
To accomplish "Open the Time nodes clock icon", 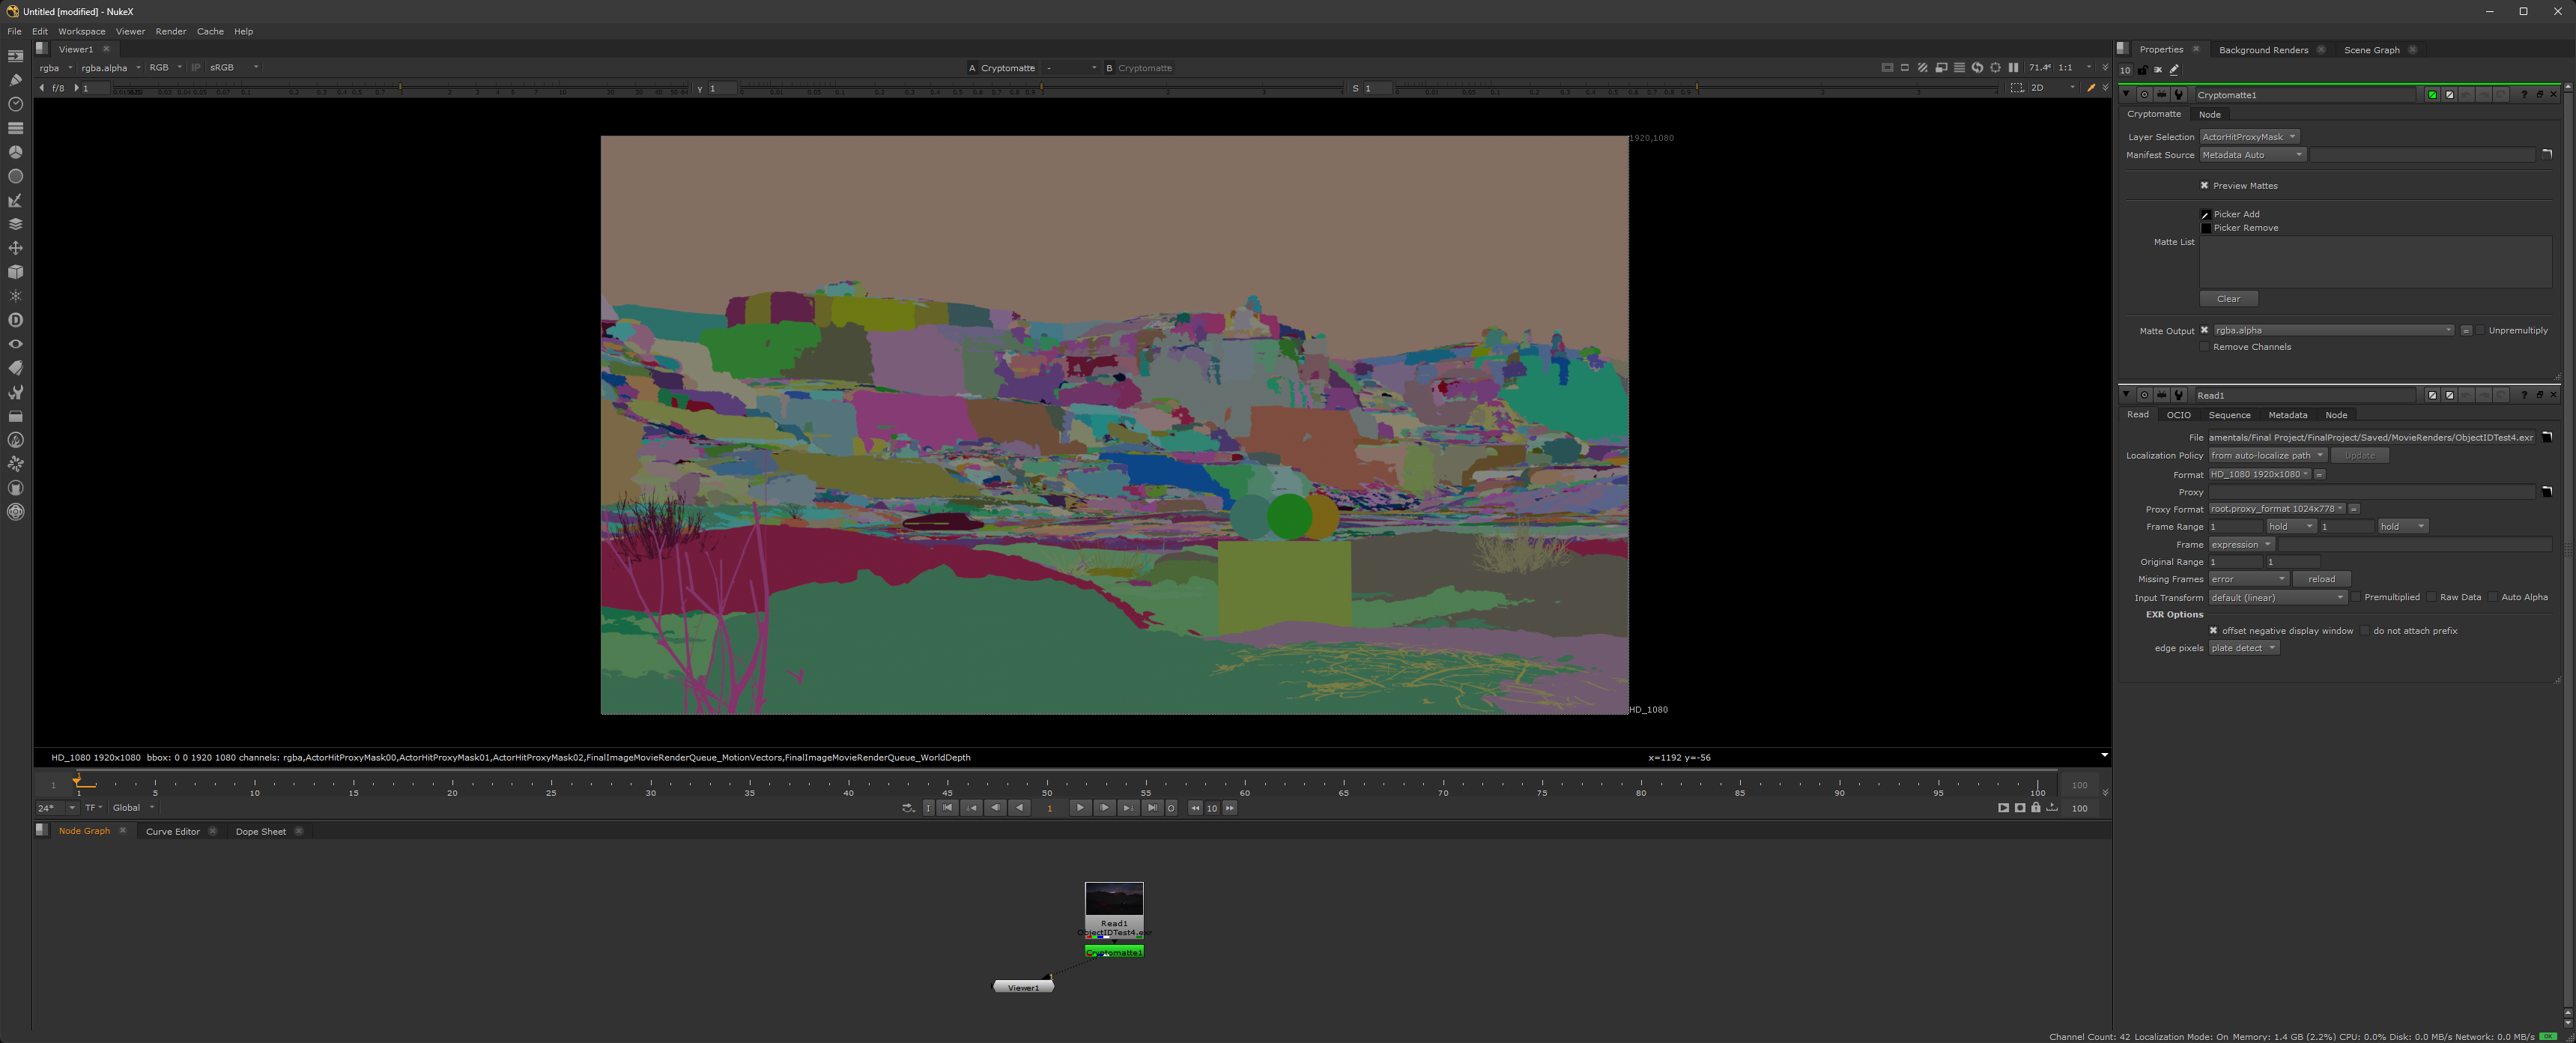I will [15, 104].
